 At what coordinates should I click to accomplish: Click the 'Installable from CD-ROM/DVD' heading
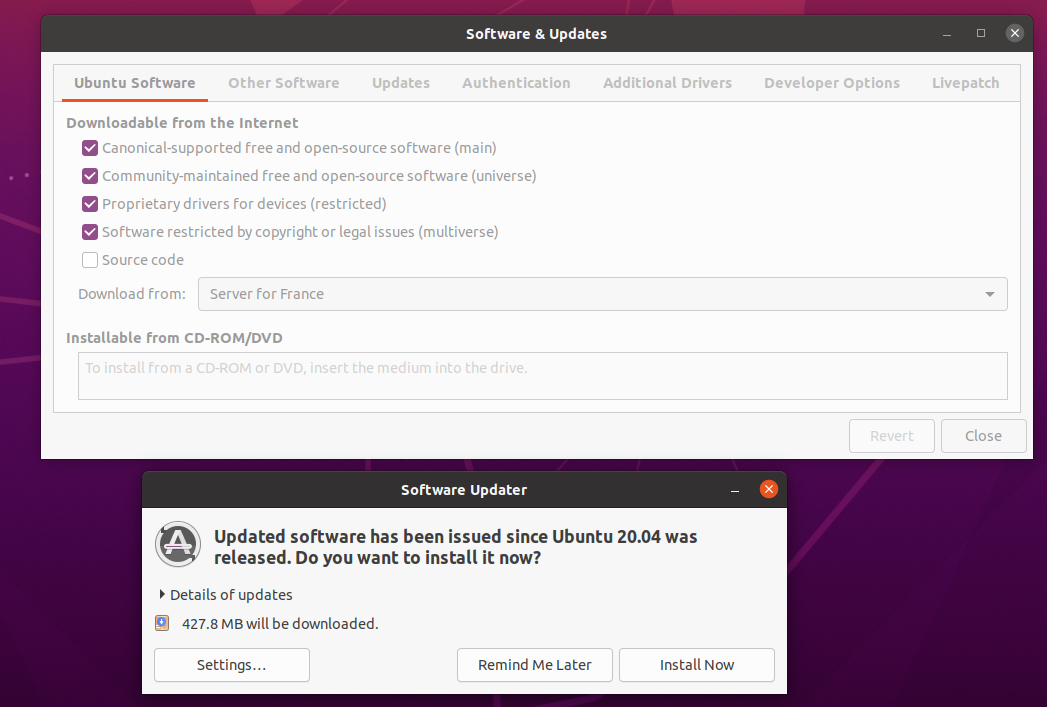pos(174,338)
